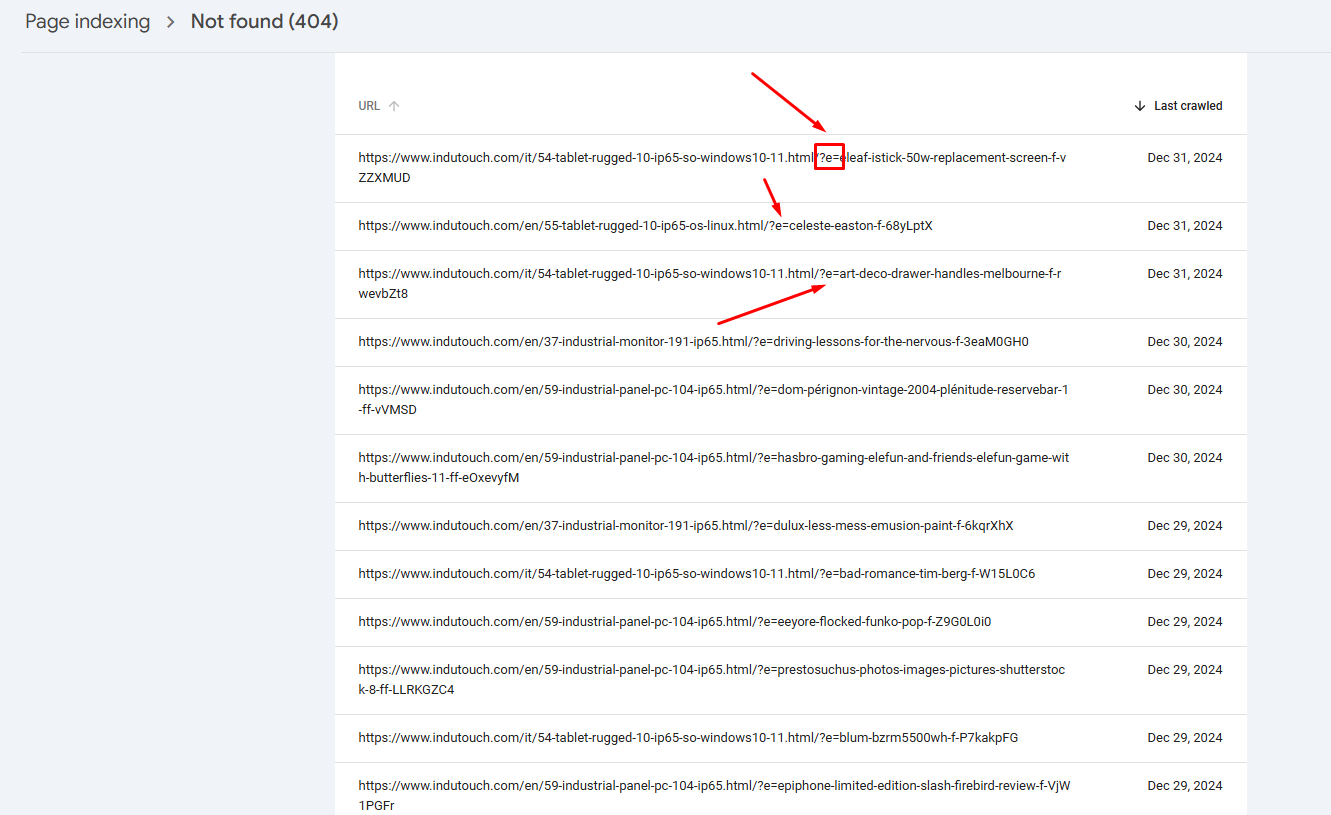Go back to the Page indexing breadcrumb
This screenshot has width=1331, height=815.
(87, 21)
